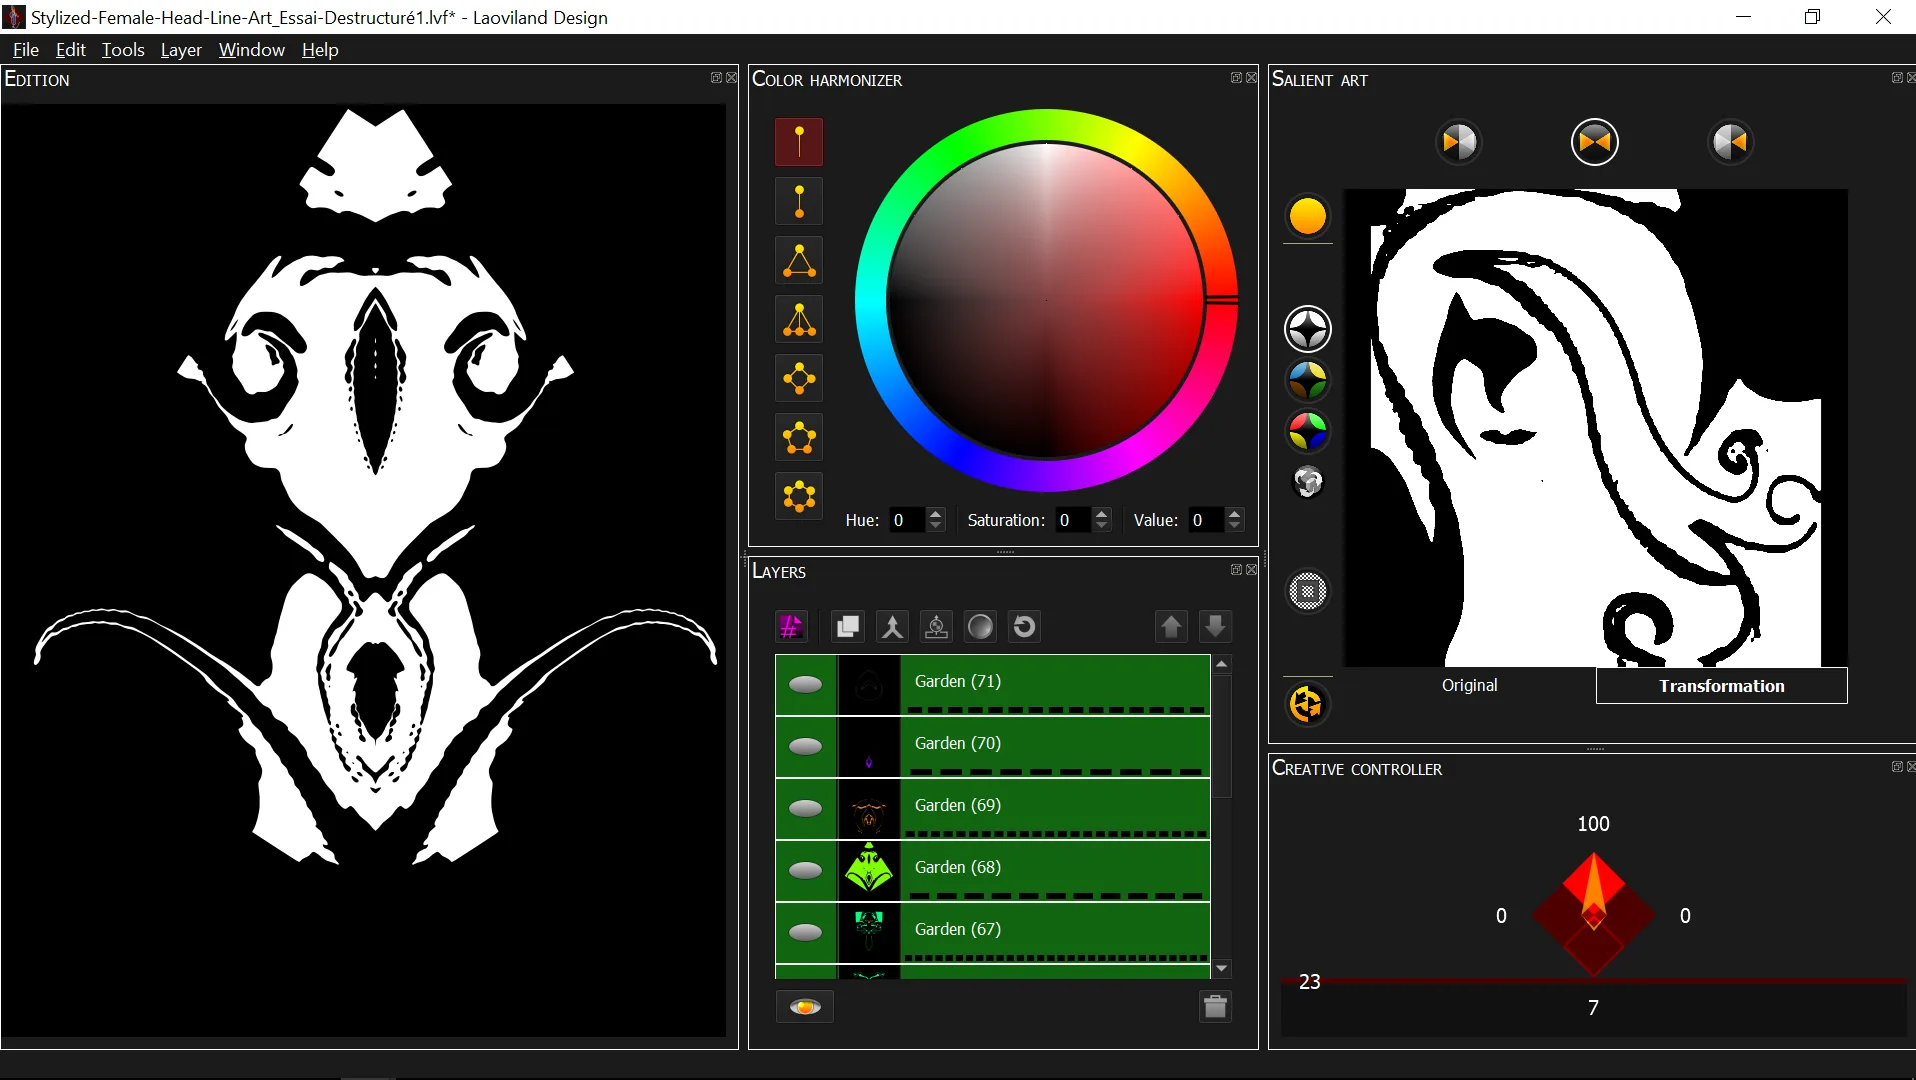Click the dotted square texture icon

coord(1308,591)
